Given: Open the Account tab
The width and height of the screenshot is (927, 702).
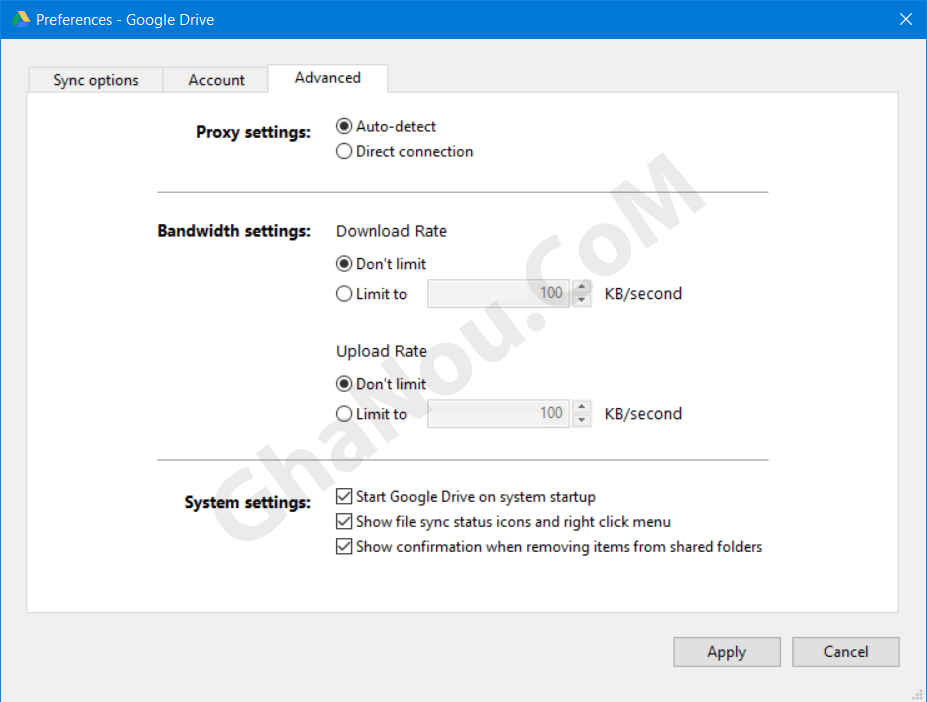Looking at the screenshot, I should (x=216, y=80).
